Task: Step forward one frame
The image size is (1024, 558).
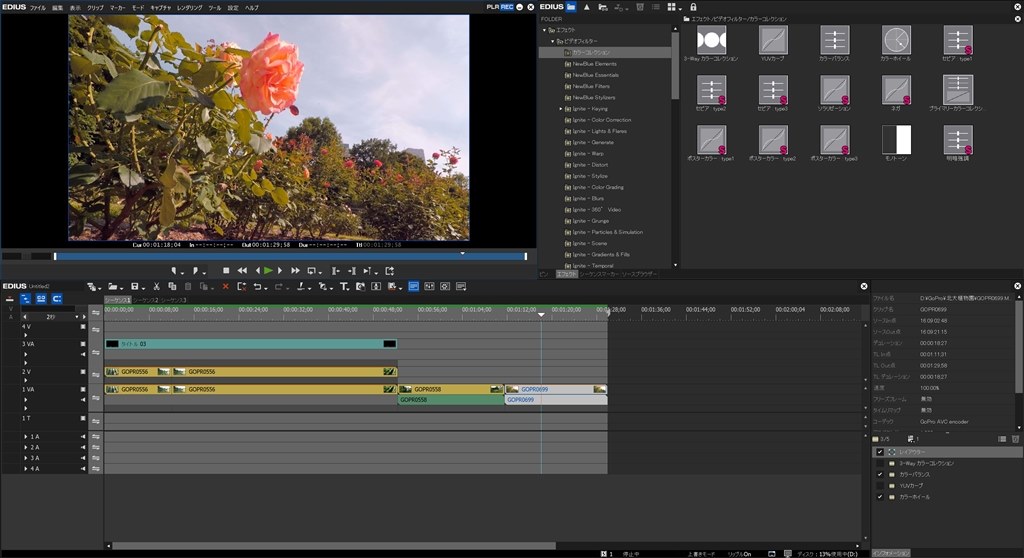Action: [280, 271]
